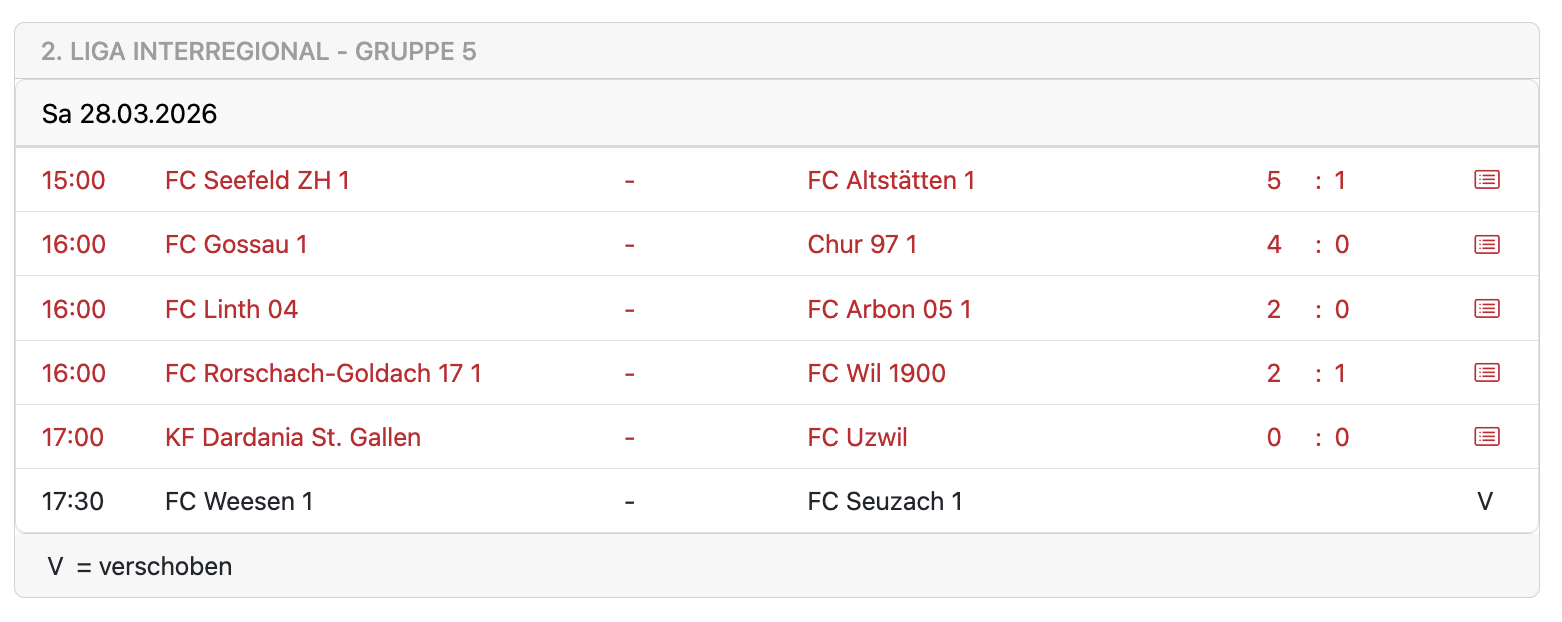The height and width of the screenshot is (622, 1562).
Task: Click the FC Seuzach 1 team name
Action: 885,501
